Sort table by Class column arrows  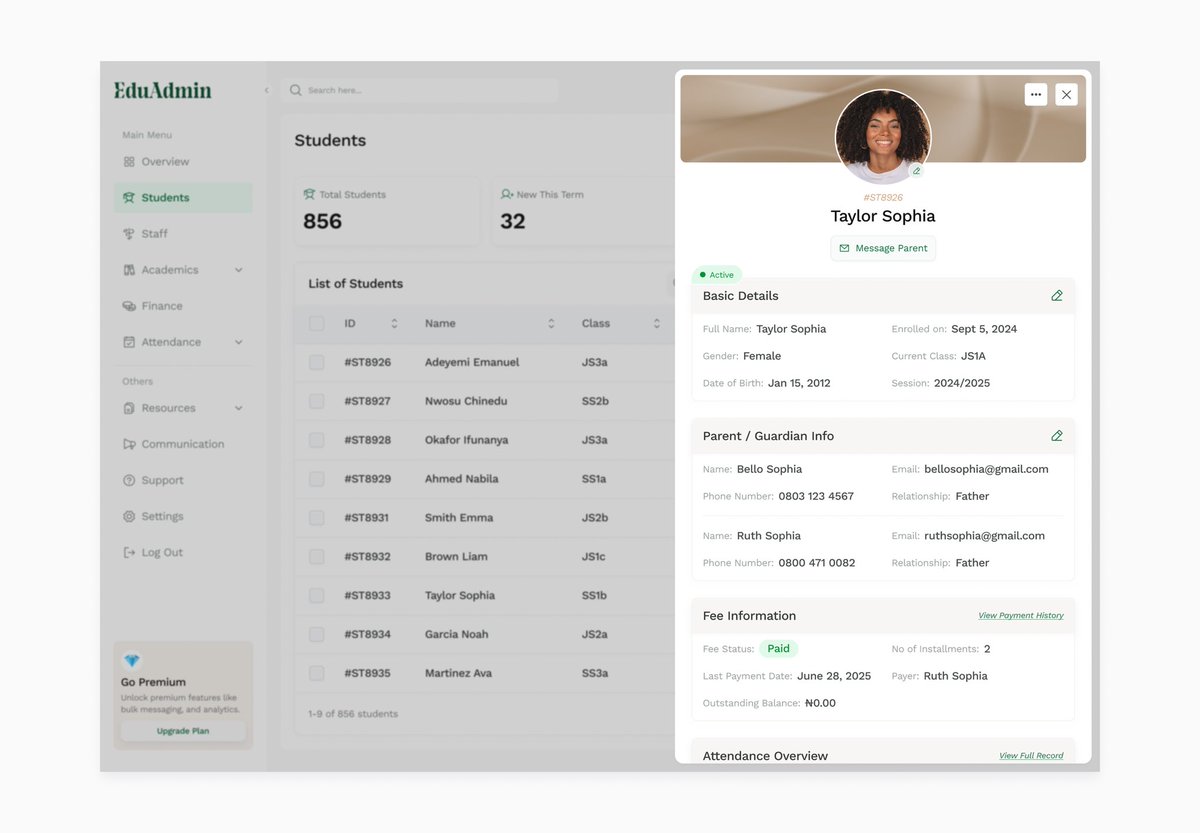(x=657, y=324)
